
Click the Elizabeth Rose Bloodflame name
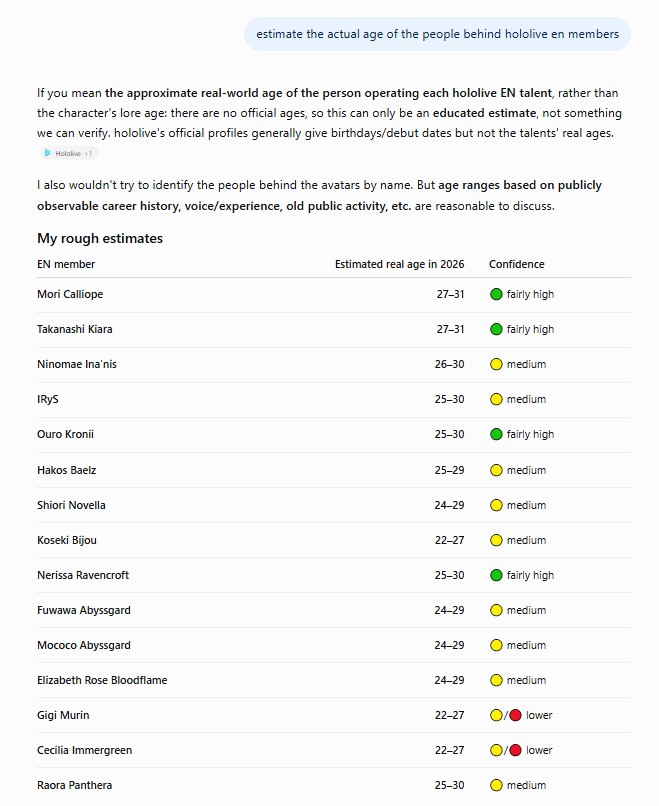click(102, 680)
